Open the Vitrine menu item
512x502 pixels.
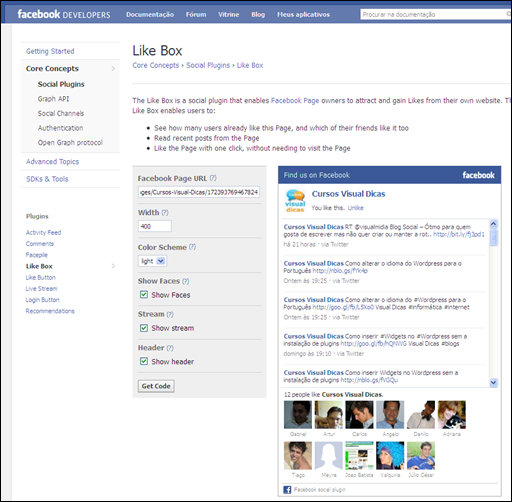point(229,14)
